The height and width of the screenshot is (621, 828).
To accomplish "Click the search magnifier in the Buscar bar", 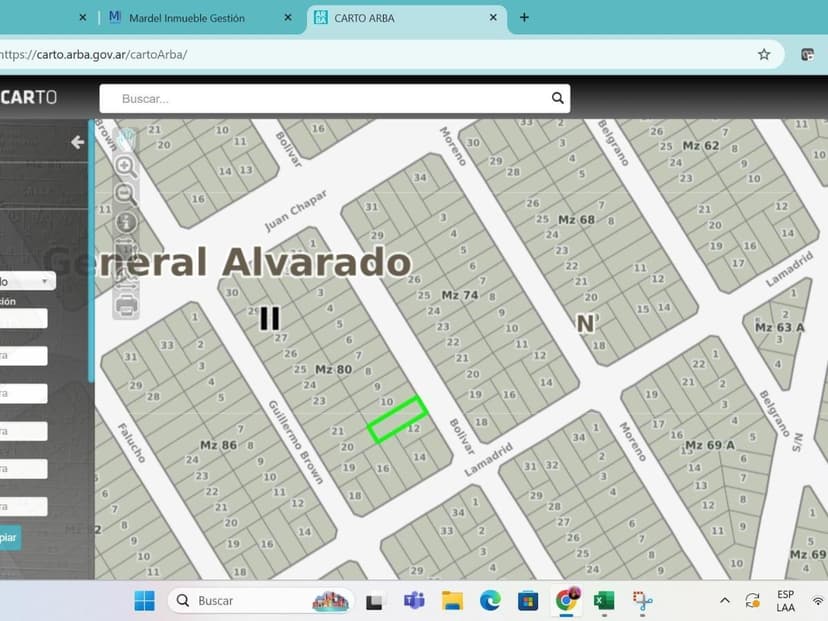I will point(557,98).
